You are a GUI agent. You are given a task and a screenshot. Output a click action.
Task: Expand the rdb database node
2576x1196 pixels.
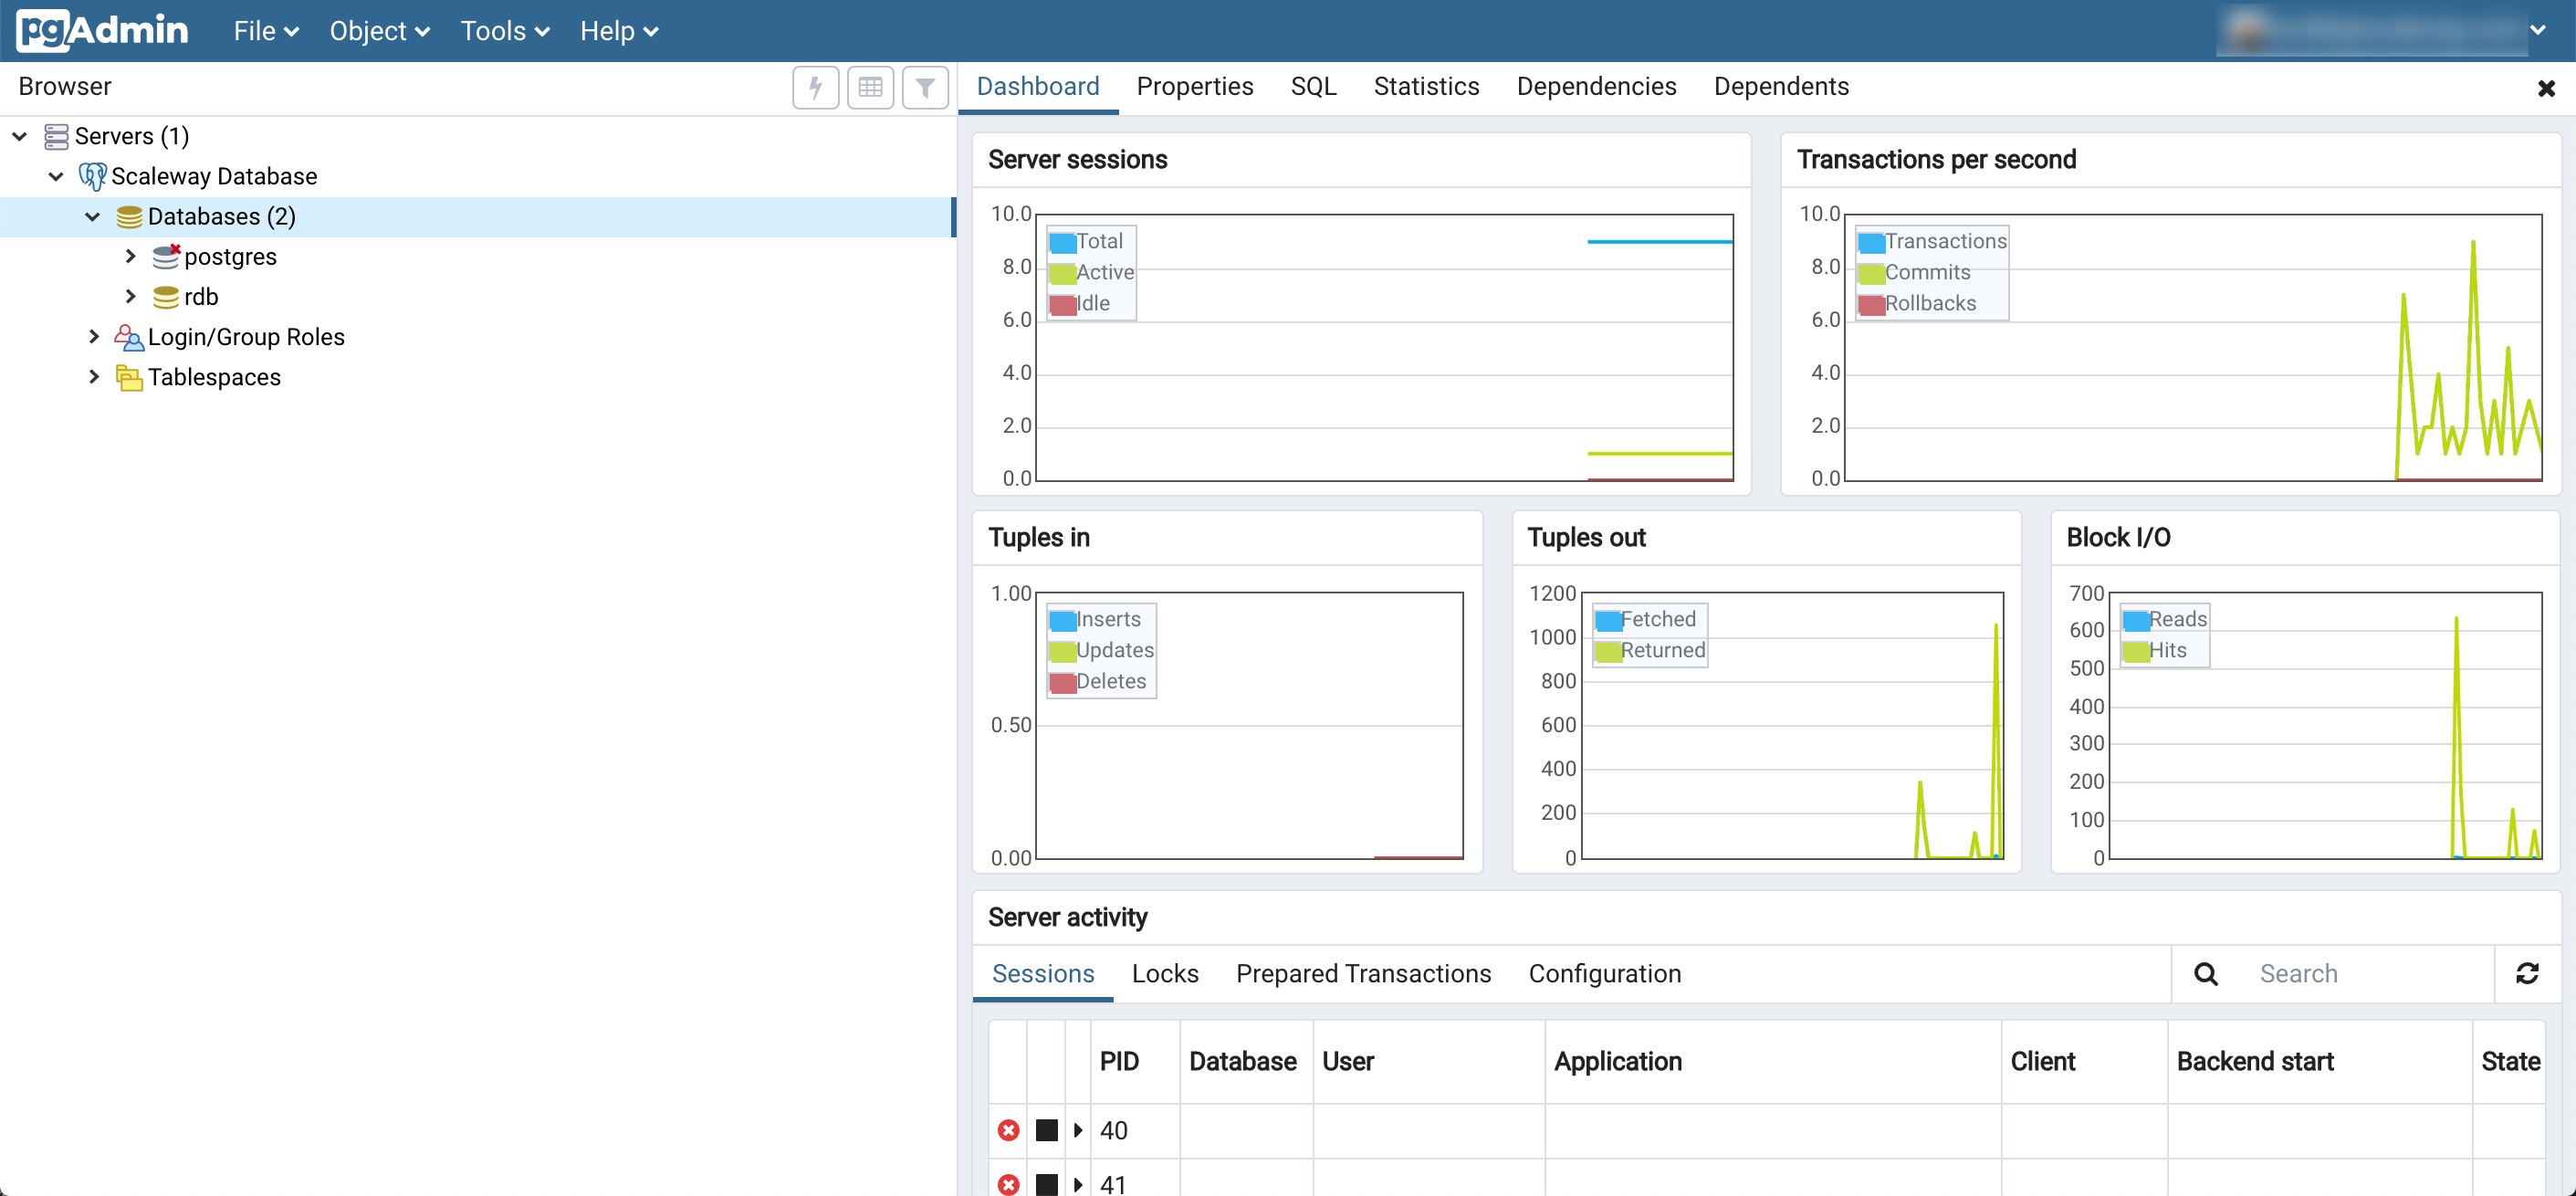[x=130, y=297]
